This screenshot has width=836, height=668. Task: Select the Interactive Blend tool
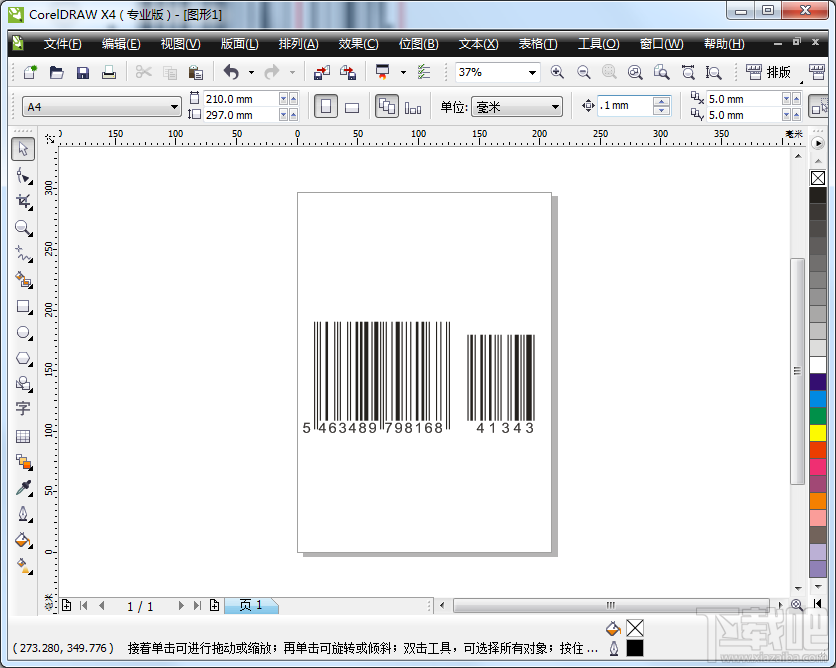click(23, 462)
